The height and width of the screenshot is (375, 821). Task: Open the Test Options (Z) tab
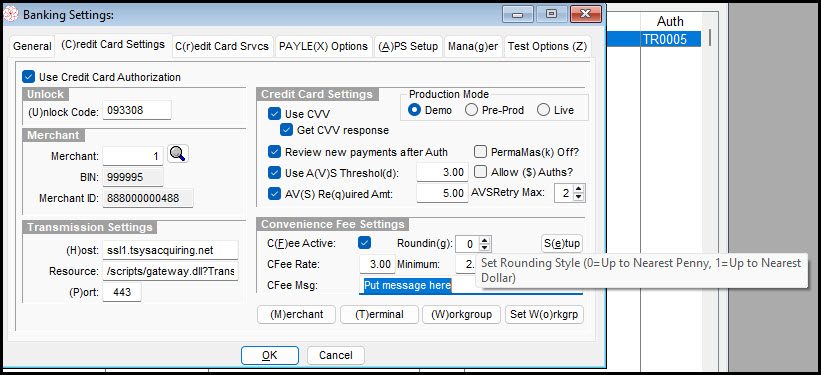tap(547, 46)
